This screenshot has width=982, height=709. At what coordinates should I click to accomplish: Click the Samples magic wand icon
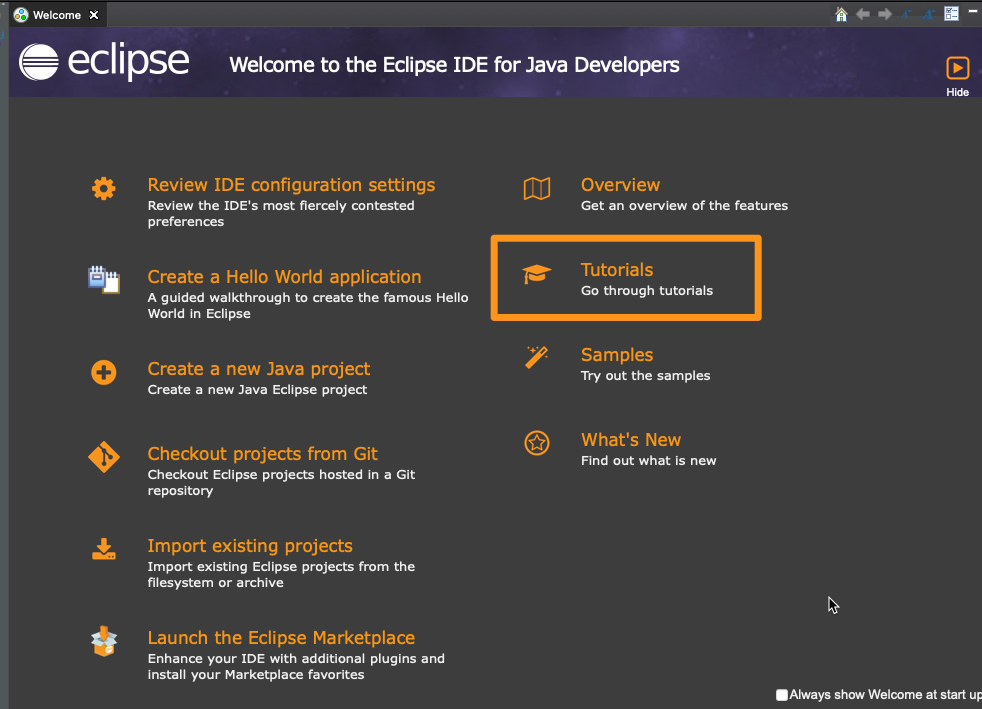pos(537,358)
